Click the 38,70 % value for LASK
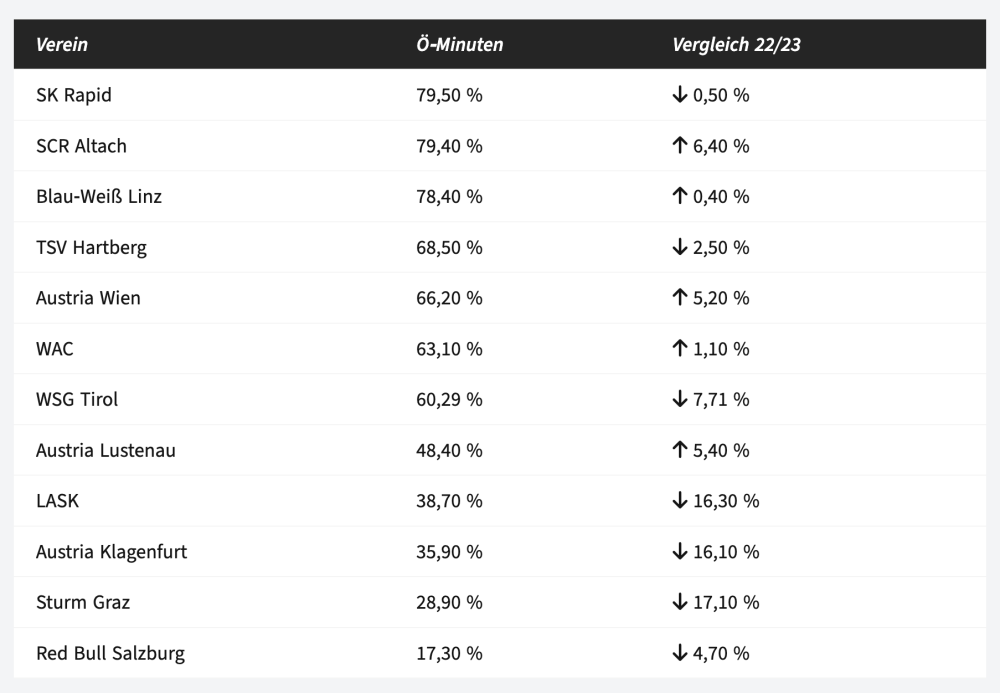 tap(449, 501)
